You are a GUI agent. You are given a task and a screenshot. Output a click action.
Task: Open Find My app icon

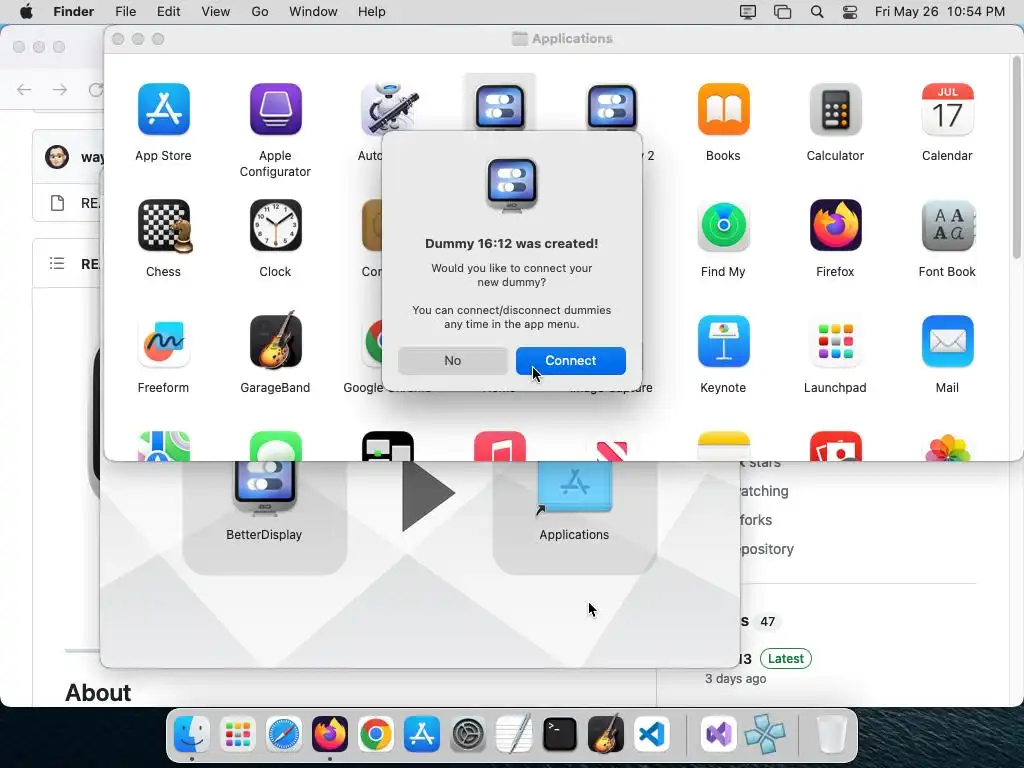point(723,225)
